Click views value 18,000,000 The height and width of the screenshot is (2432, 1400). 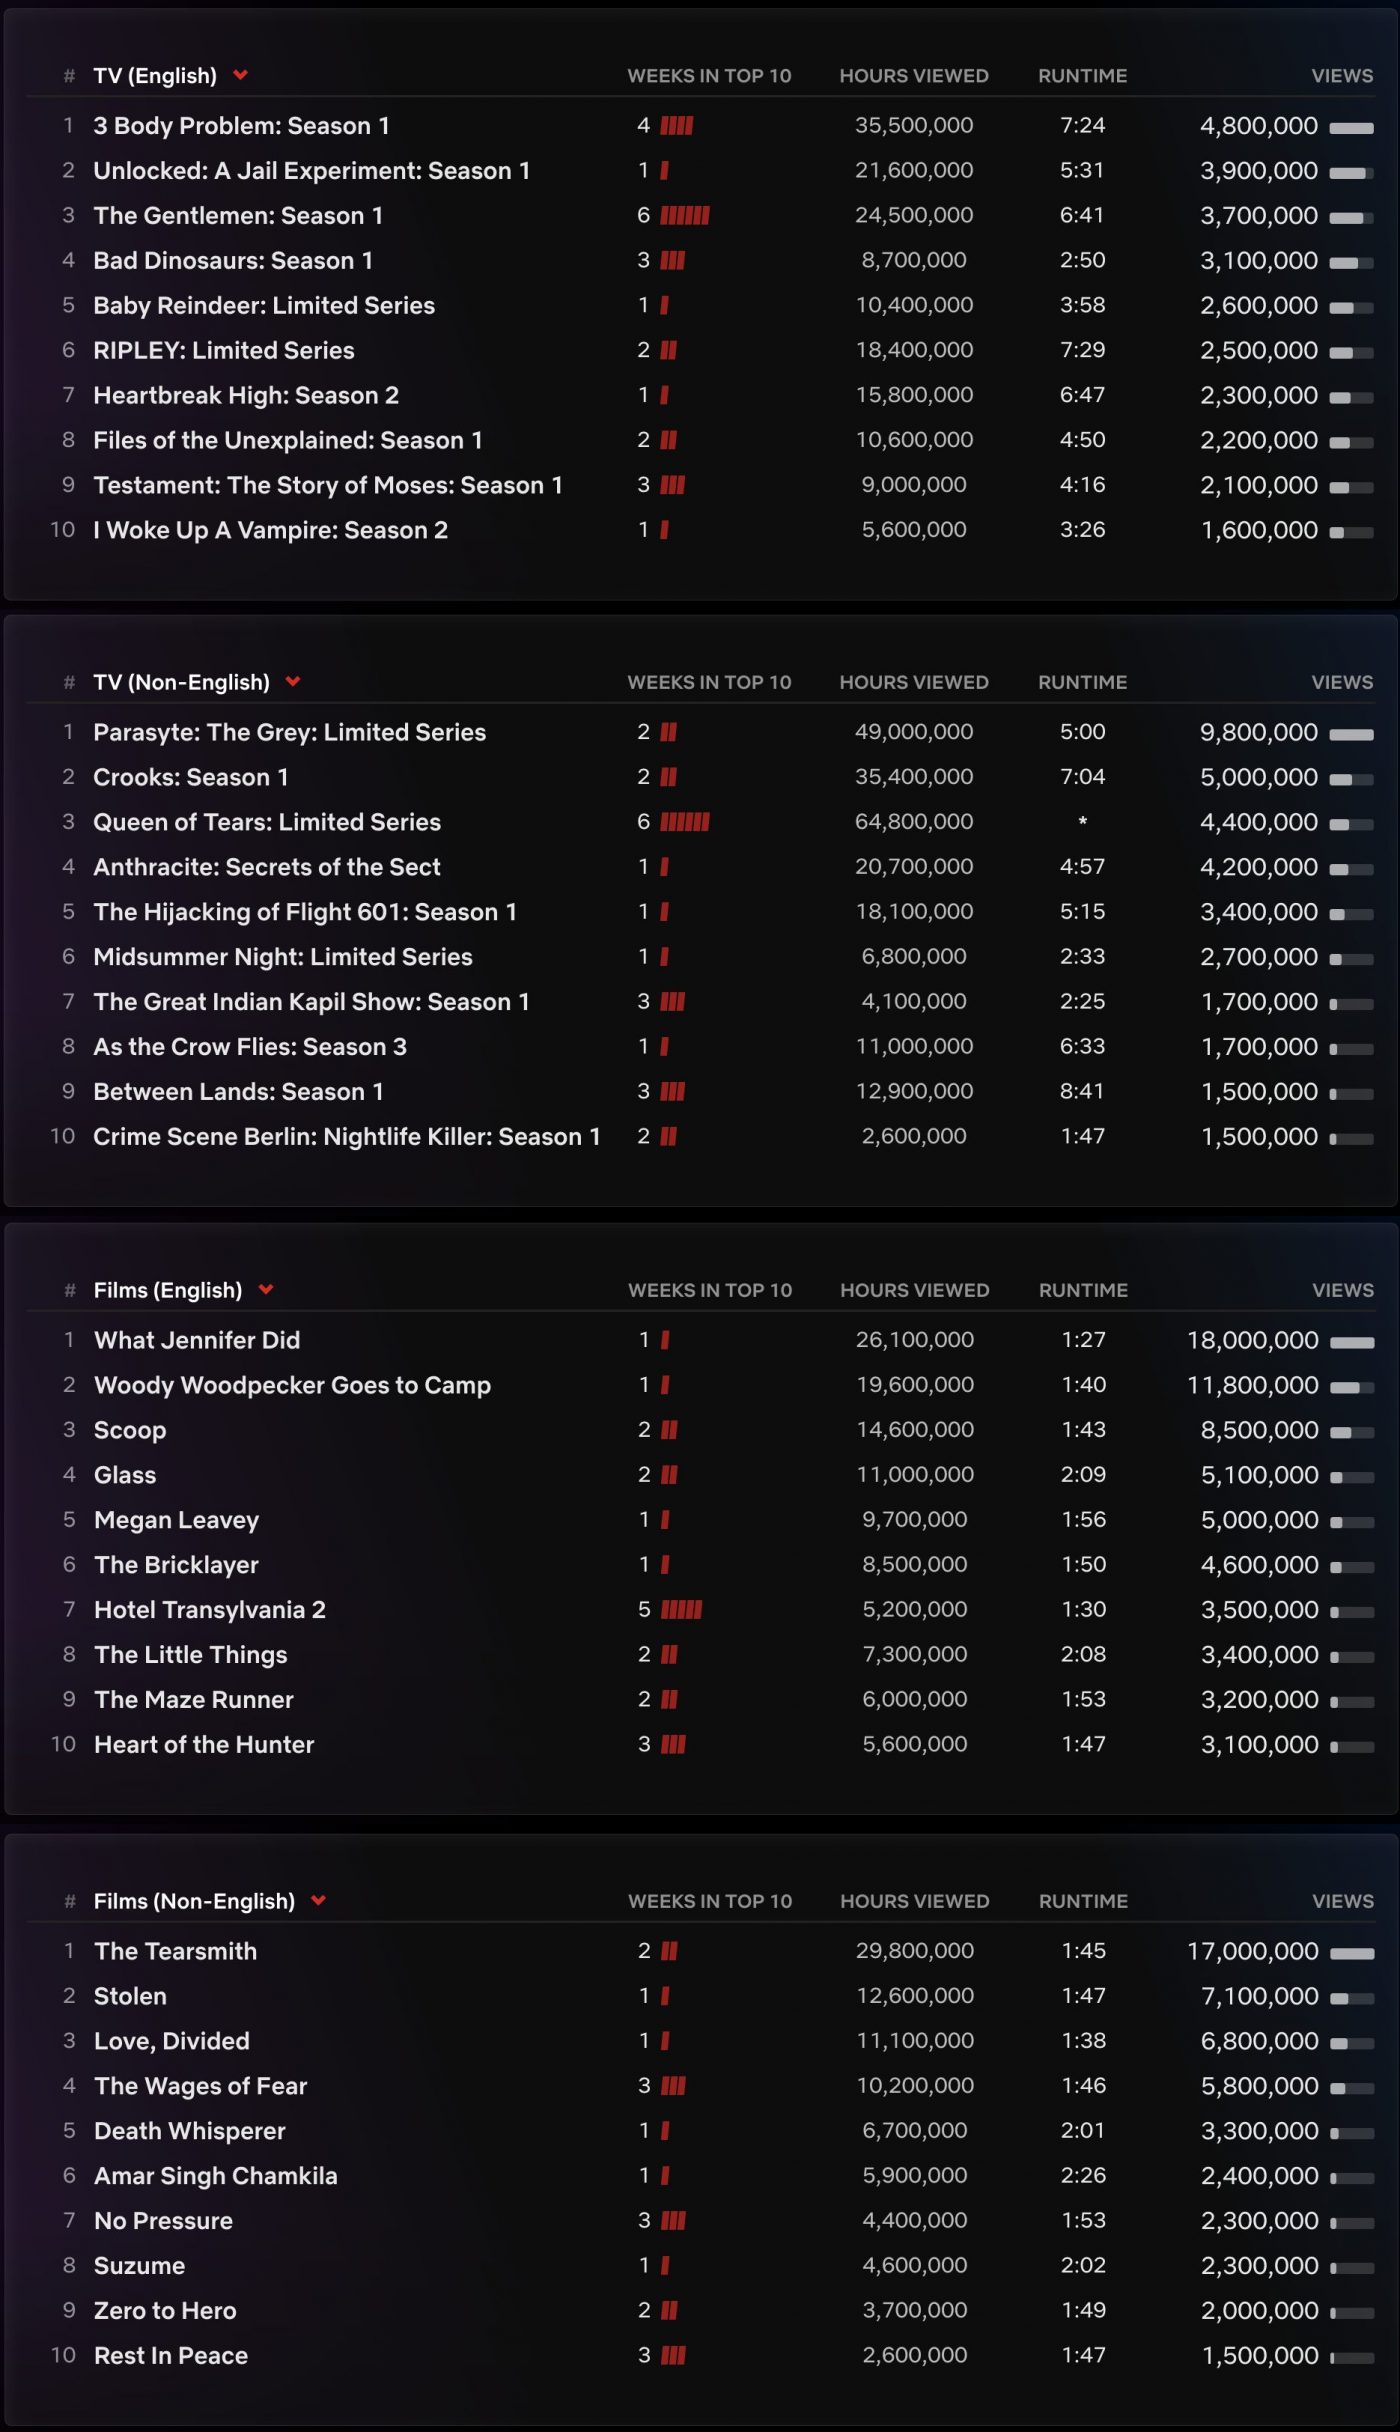point(1253,1341)
